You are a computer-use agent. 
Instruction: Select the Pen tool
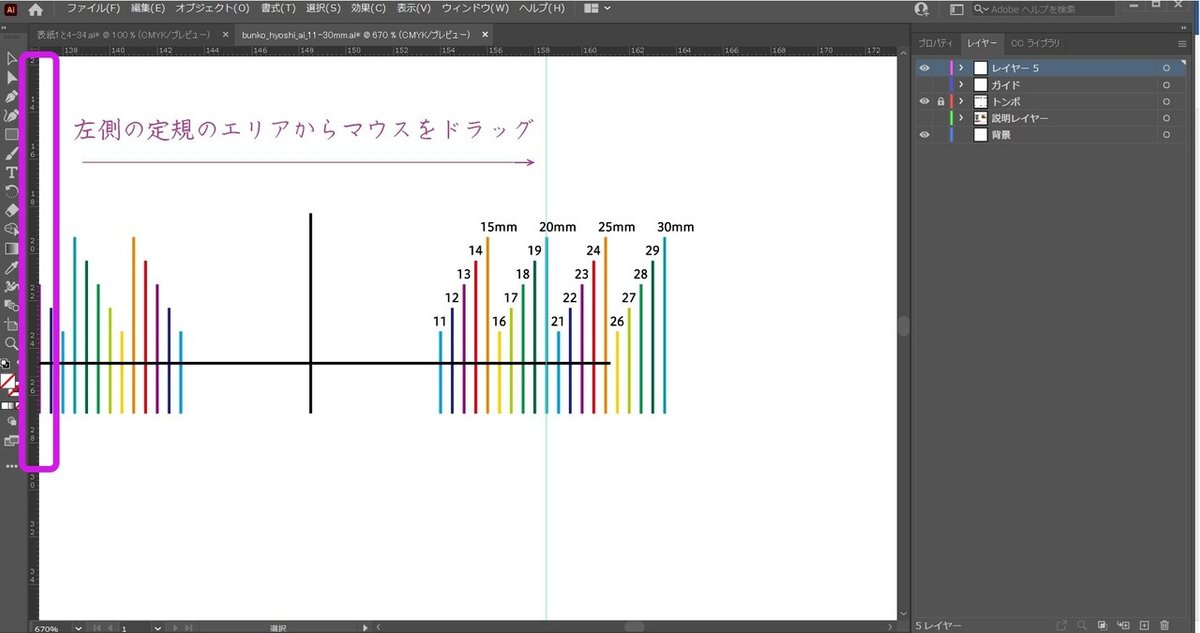coord(10,98)
